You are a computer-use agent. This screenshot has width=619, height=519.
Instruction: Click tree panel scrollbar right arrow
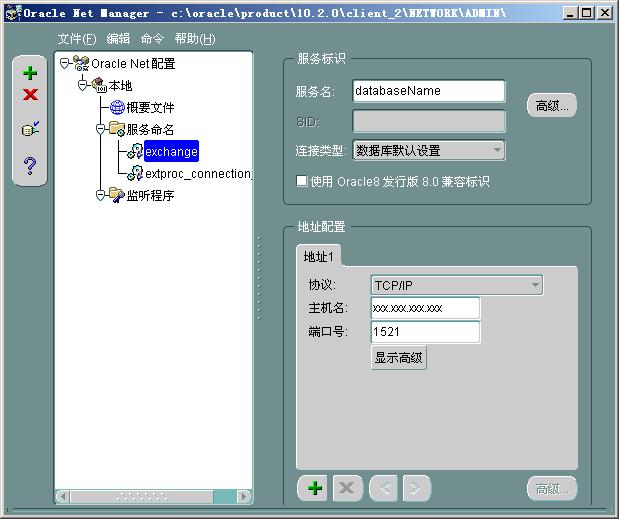pos(244,496)
